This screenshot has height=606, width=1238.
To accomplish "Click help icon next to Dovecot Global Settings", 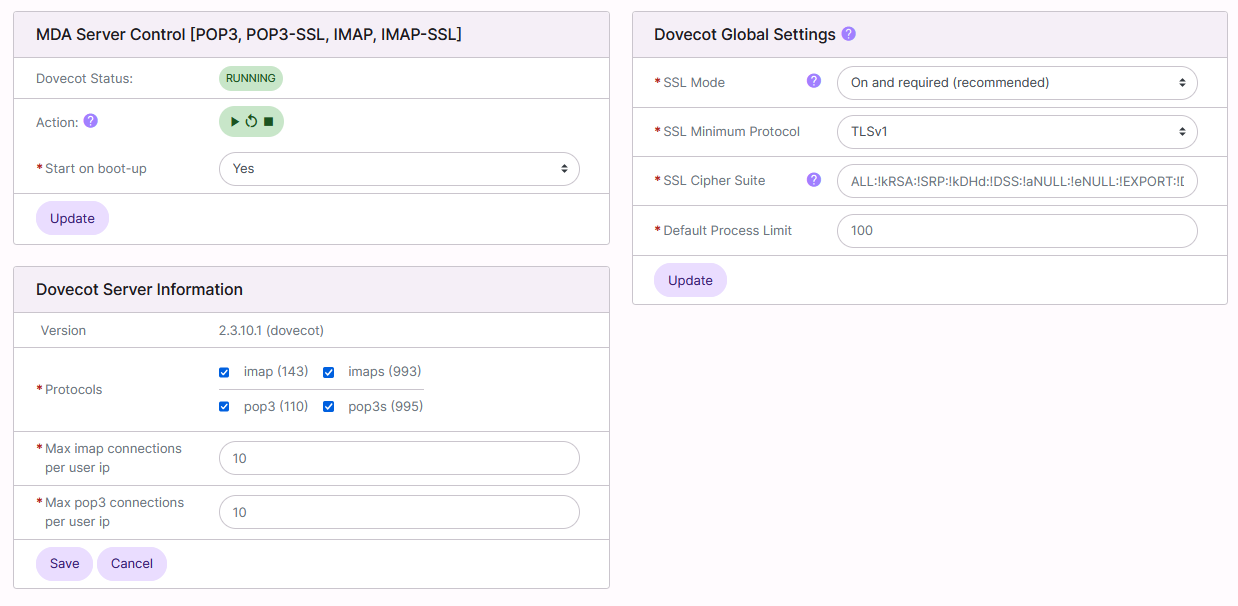I will [848, 34].
